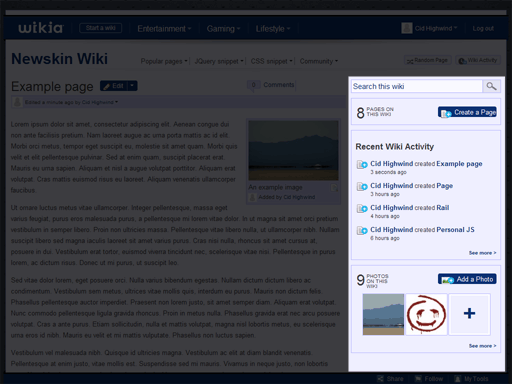
Task: Click the Create a Page button
Action: click(467, 112)
